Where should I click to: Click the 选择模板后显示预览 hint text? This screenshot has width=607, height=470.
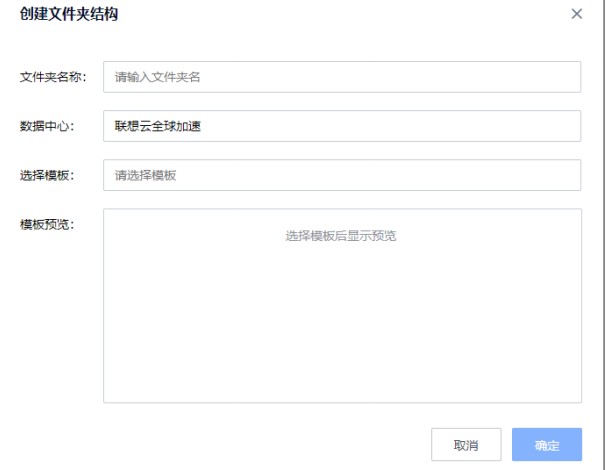pos(341,236)
